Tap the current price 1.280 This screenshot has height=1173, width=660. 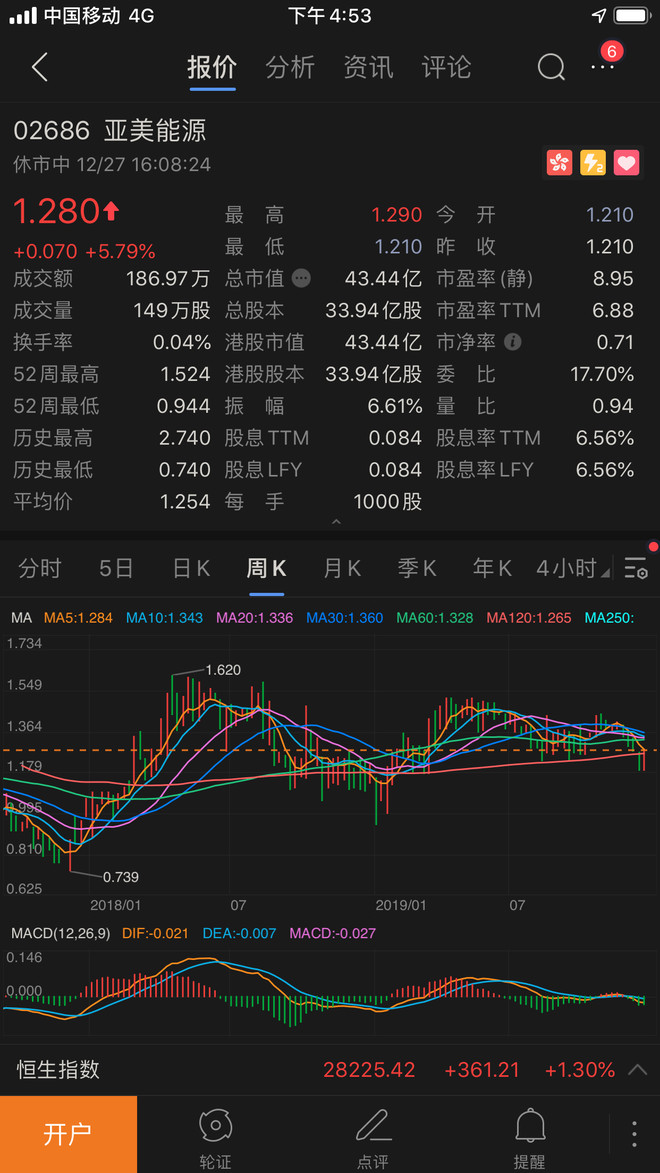(57, 212)
